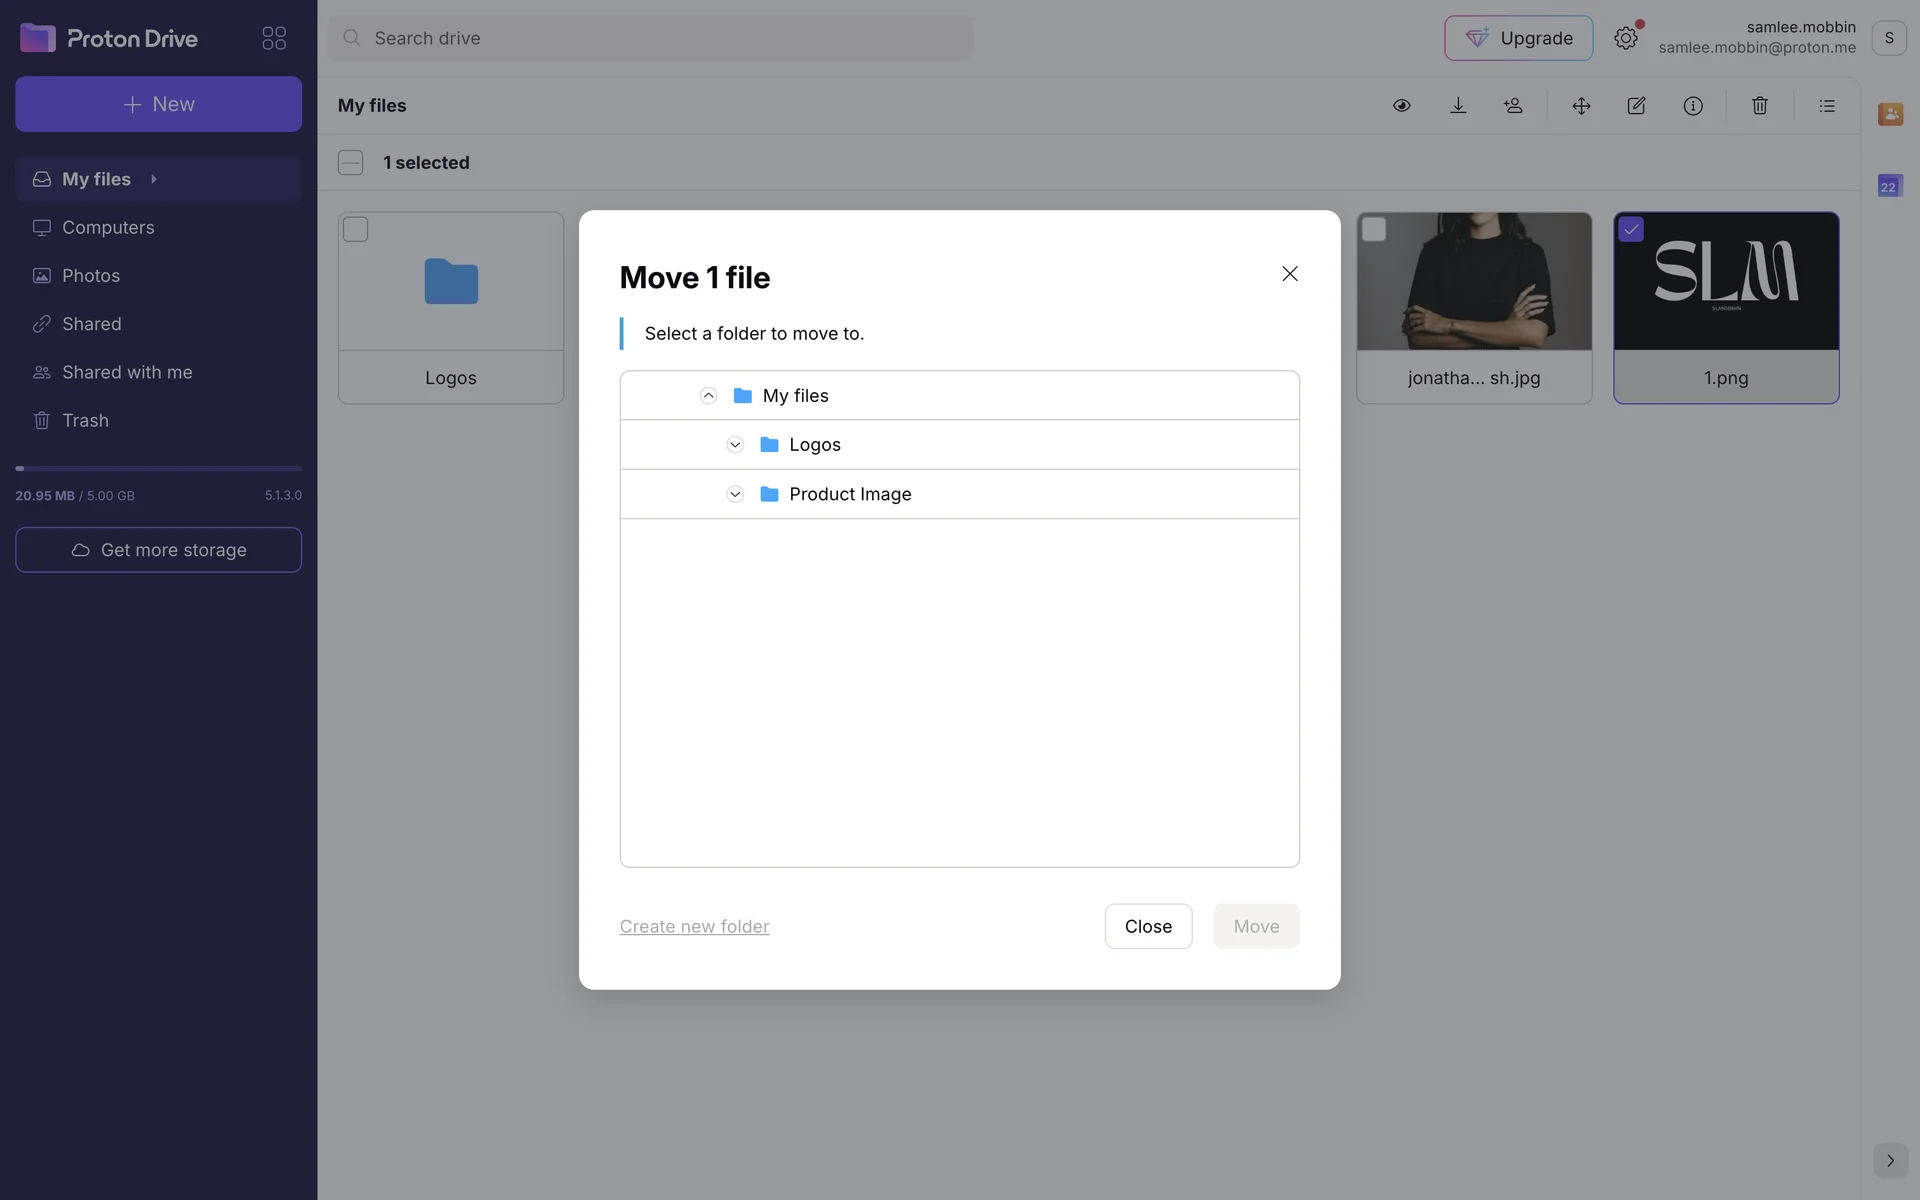The height and width of the screenshot is (1200, 1920).
Task: Click the Move to trash icon
Action: coord(1760,106)
